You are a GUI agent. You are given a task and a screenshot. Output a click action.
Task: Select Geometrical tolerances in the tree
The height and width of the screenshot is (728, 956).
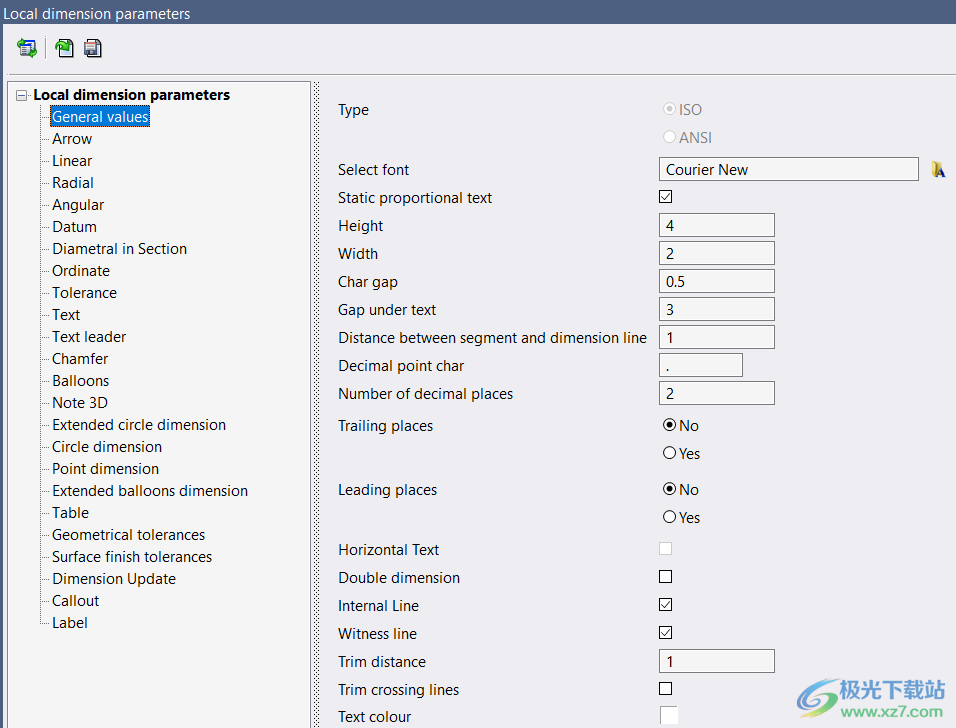(x=129, y=534)
